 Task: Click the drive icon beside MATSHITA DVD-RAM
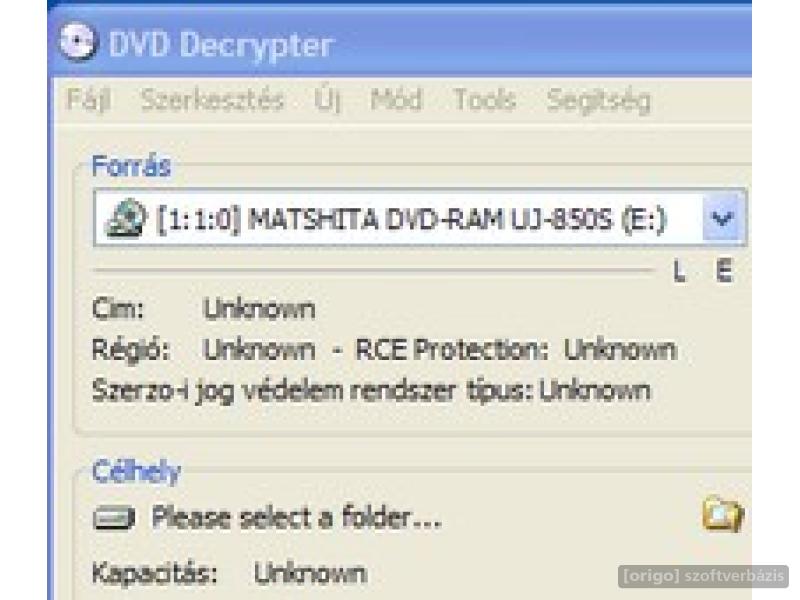point(126,218)
